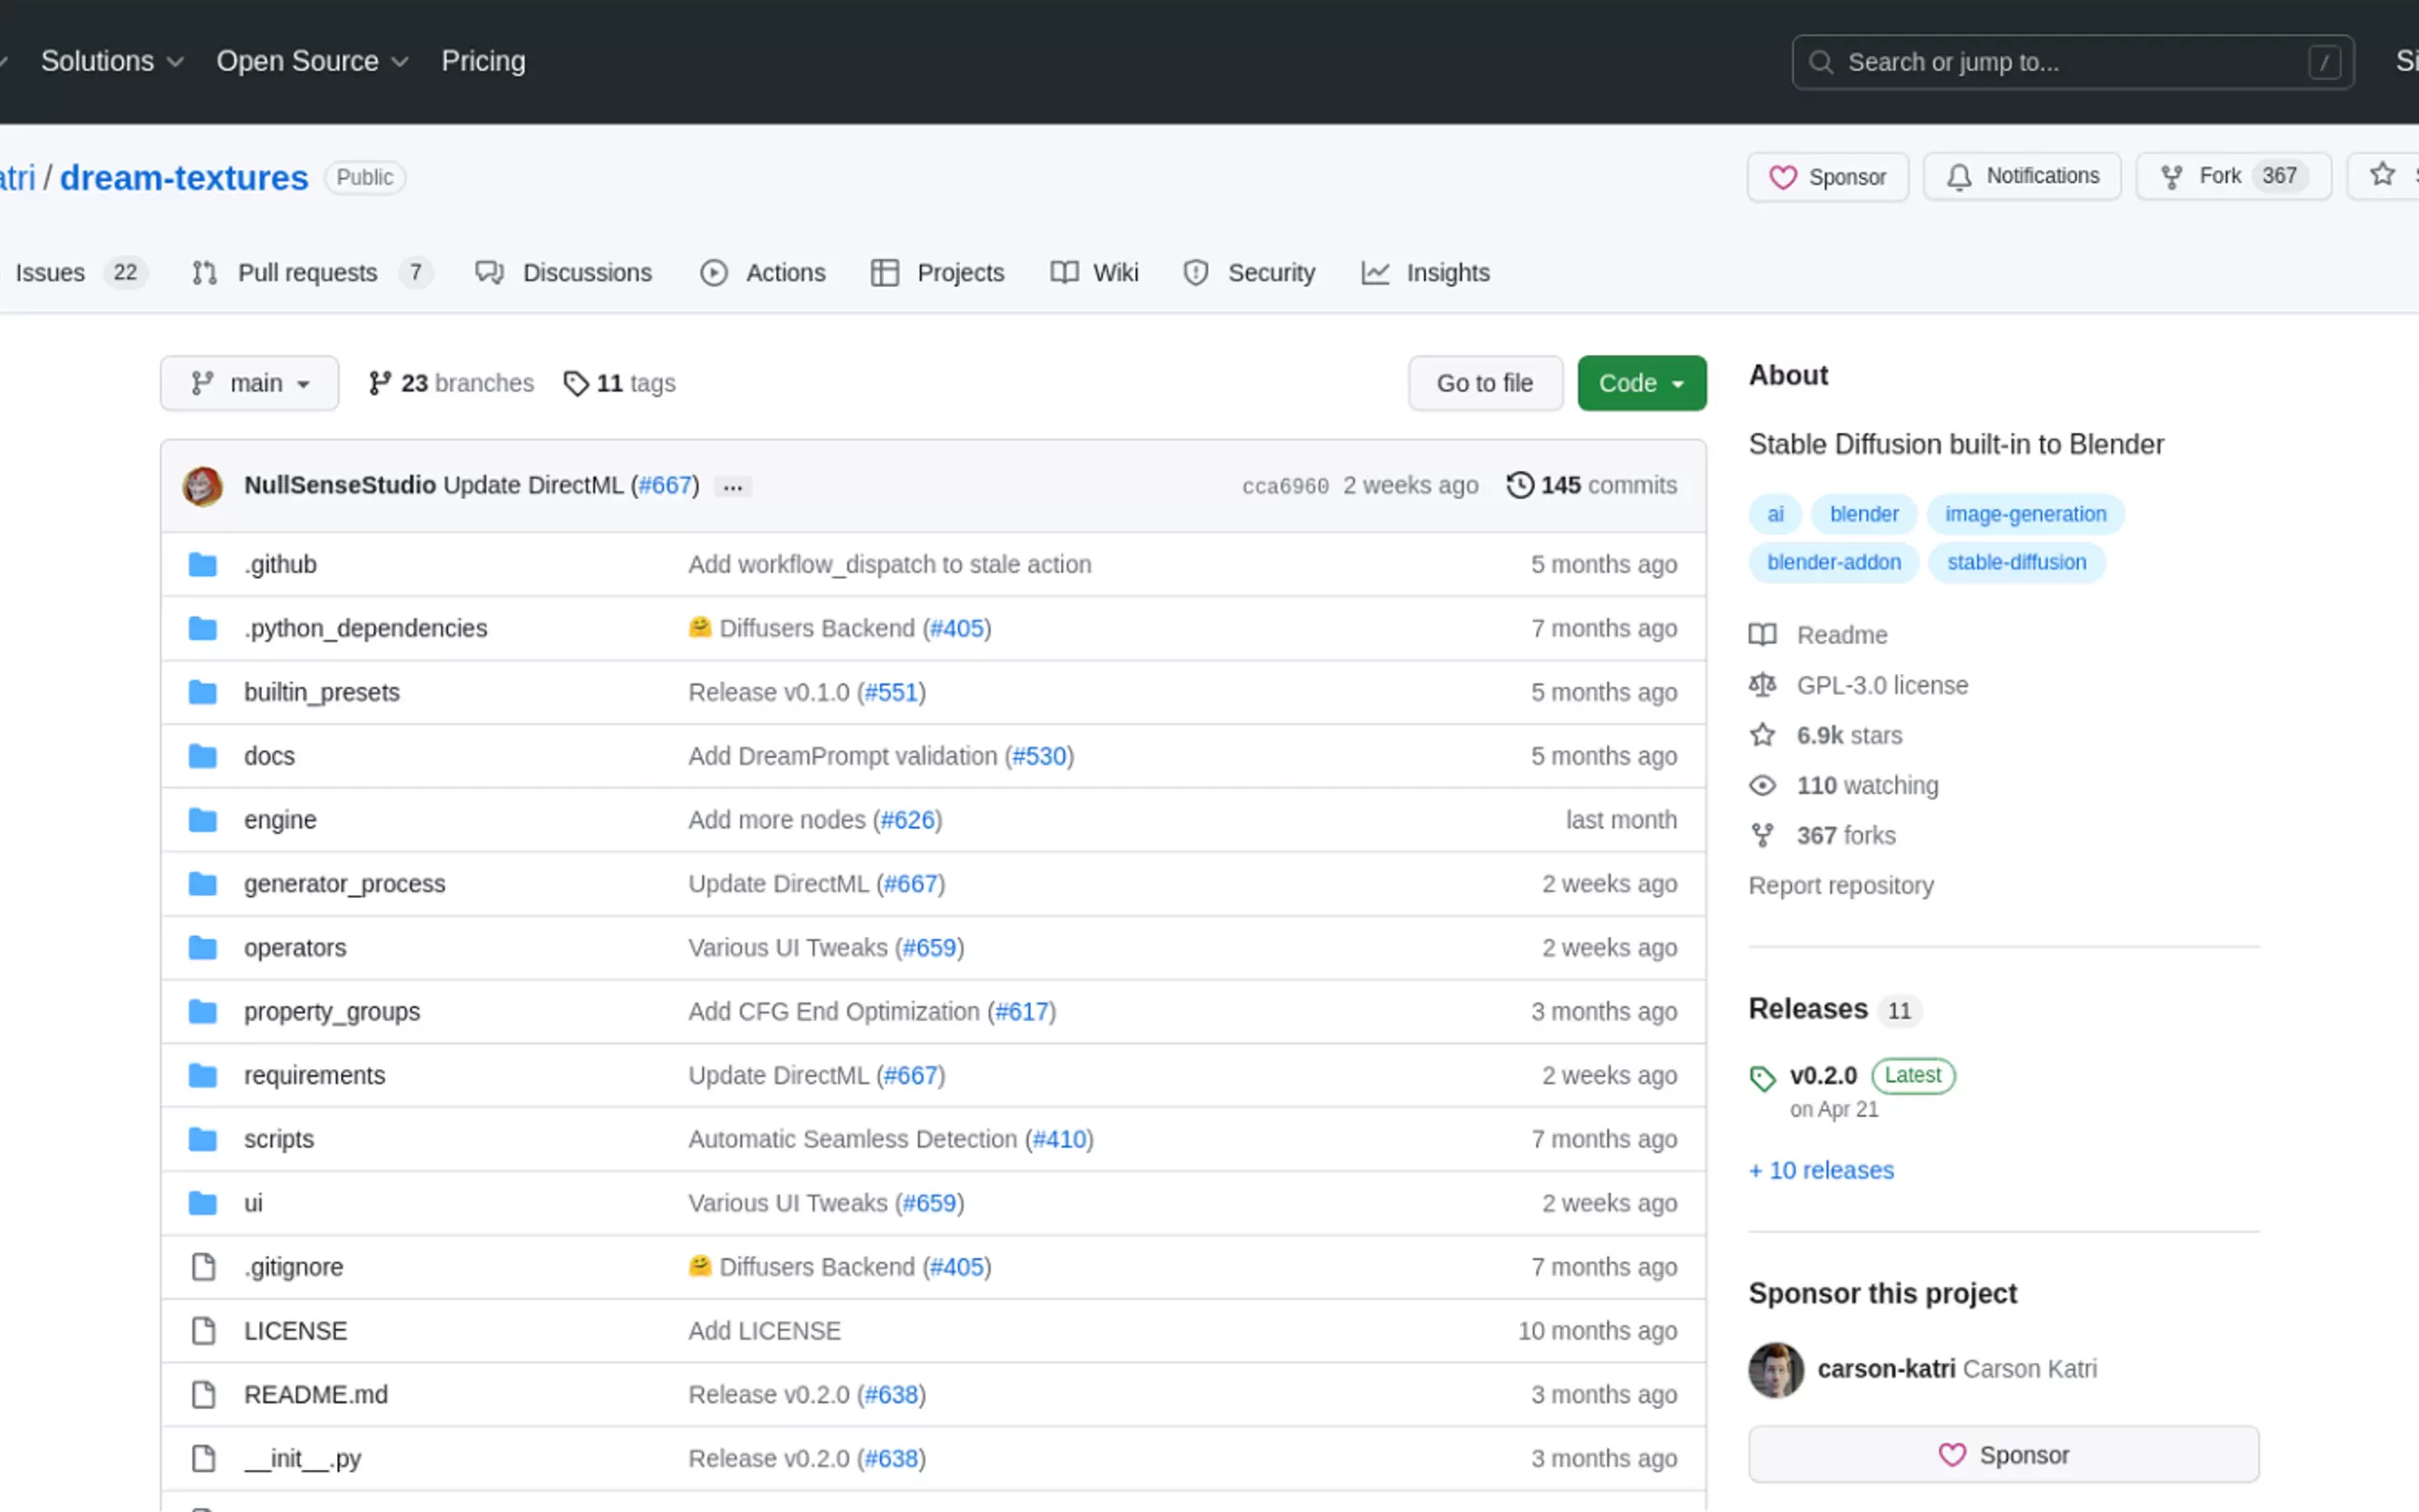
Task: Expand commit message ellipsis button
Action: pyautogui.click(x=733, y=487)
